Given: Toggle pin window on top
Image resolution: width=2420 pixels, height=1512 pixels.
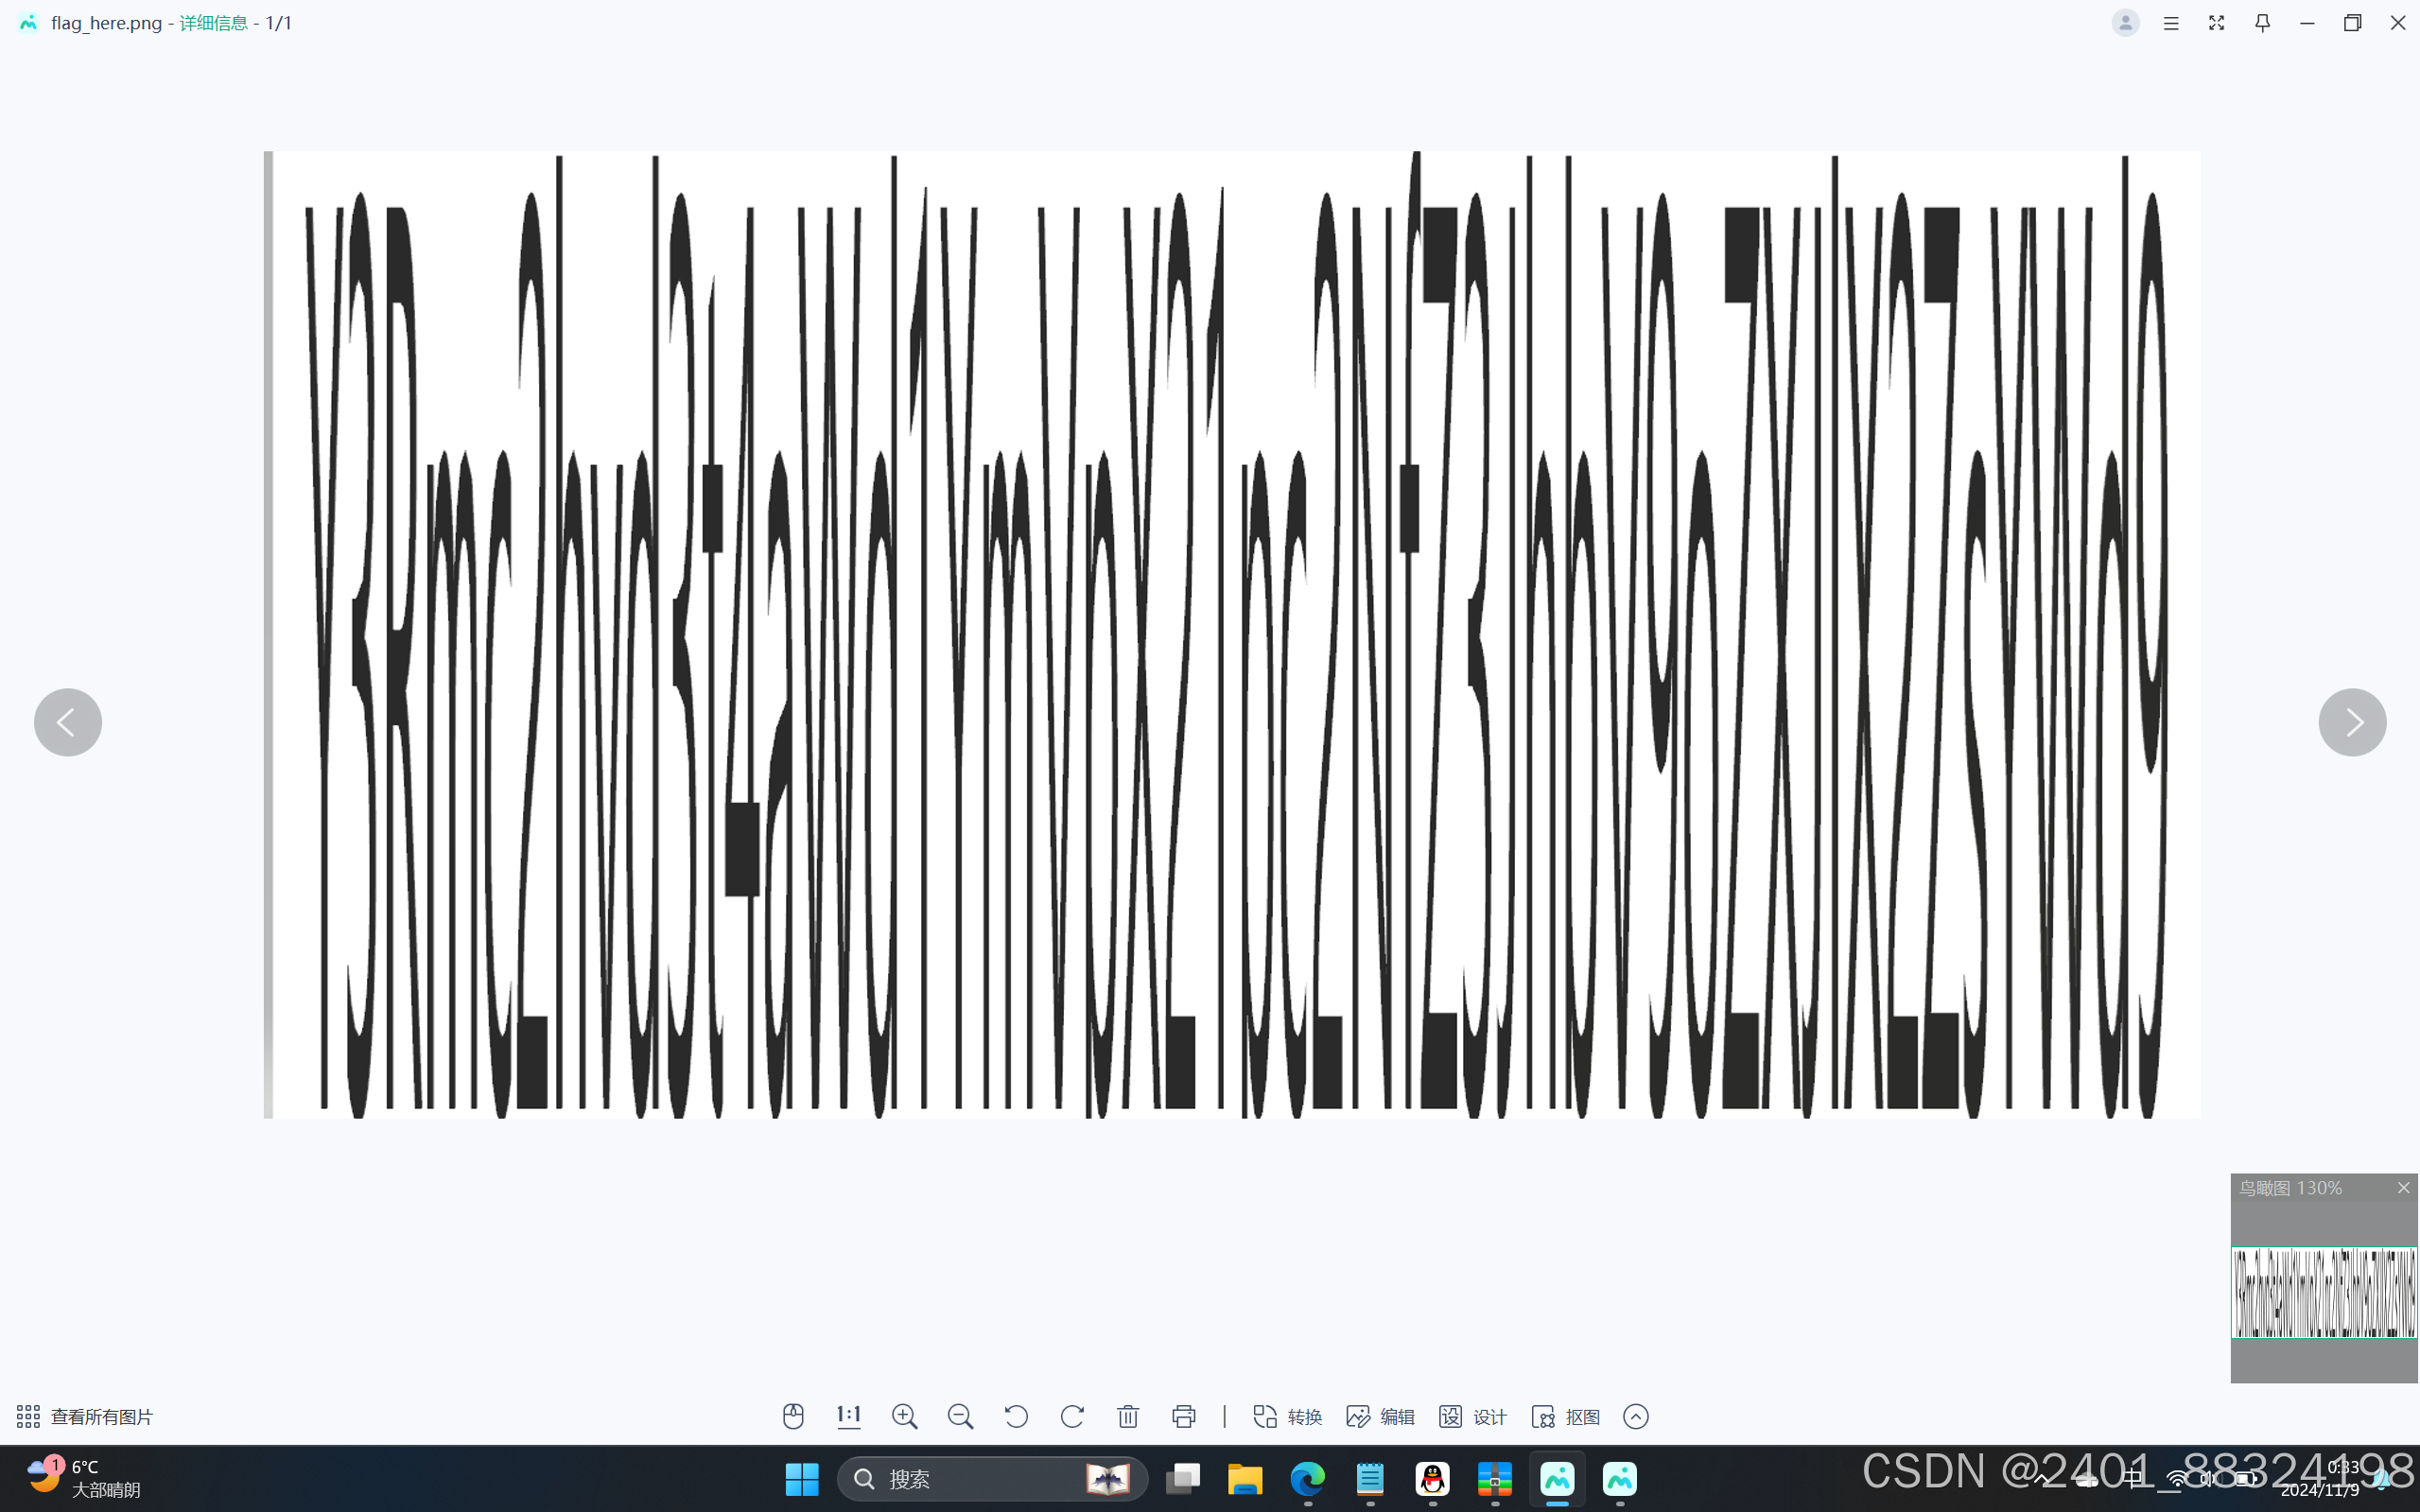Looking at the screenshot, I should 2262,23.
